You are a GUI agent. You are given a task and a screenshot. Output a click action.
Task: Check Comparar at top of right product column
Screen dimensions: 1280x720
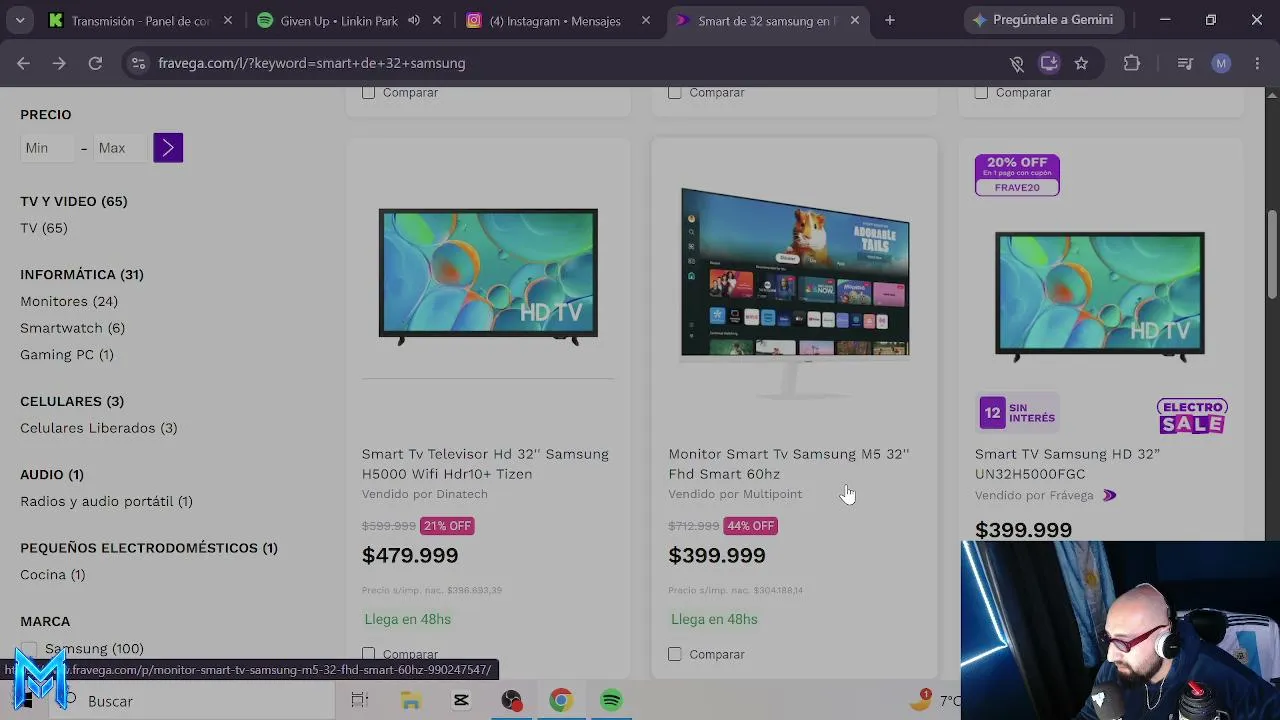pos(981,92)
